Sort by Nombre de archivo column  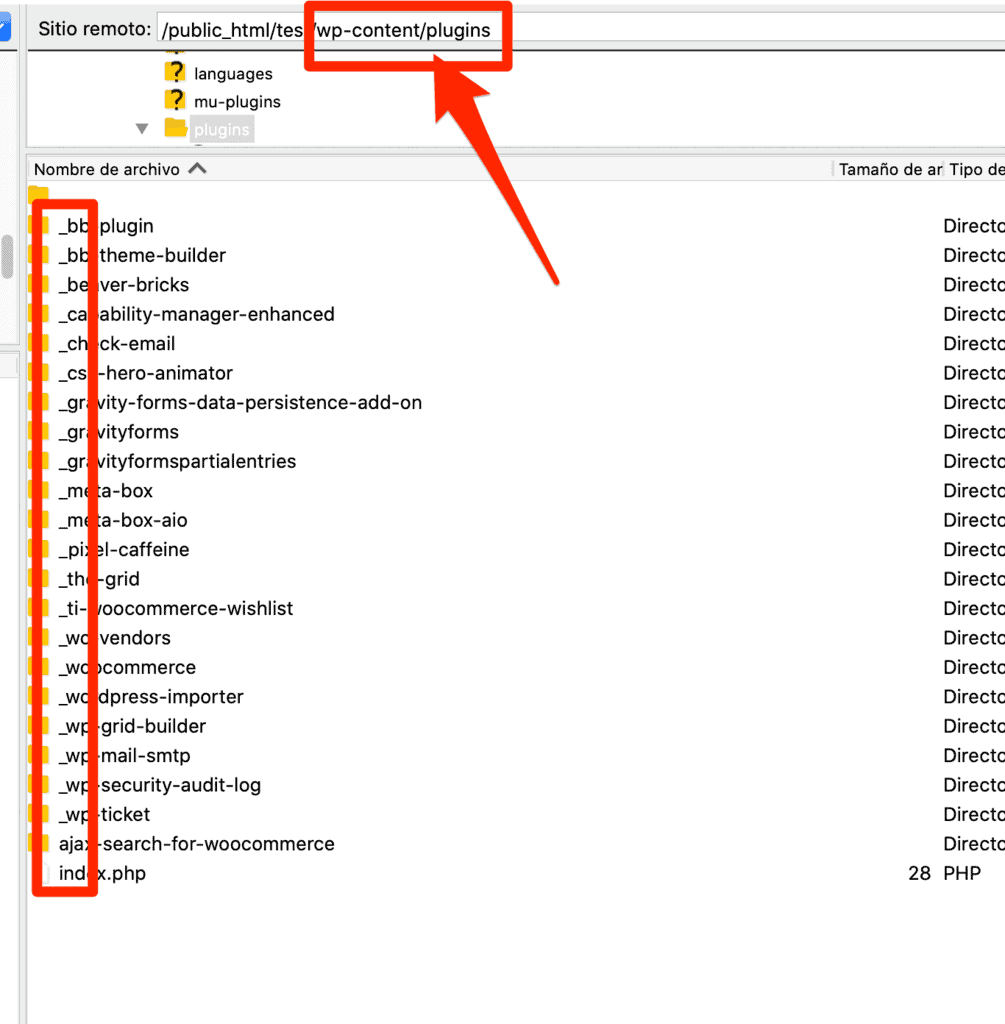click(x=106, y=169)
